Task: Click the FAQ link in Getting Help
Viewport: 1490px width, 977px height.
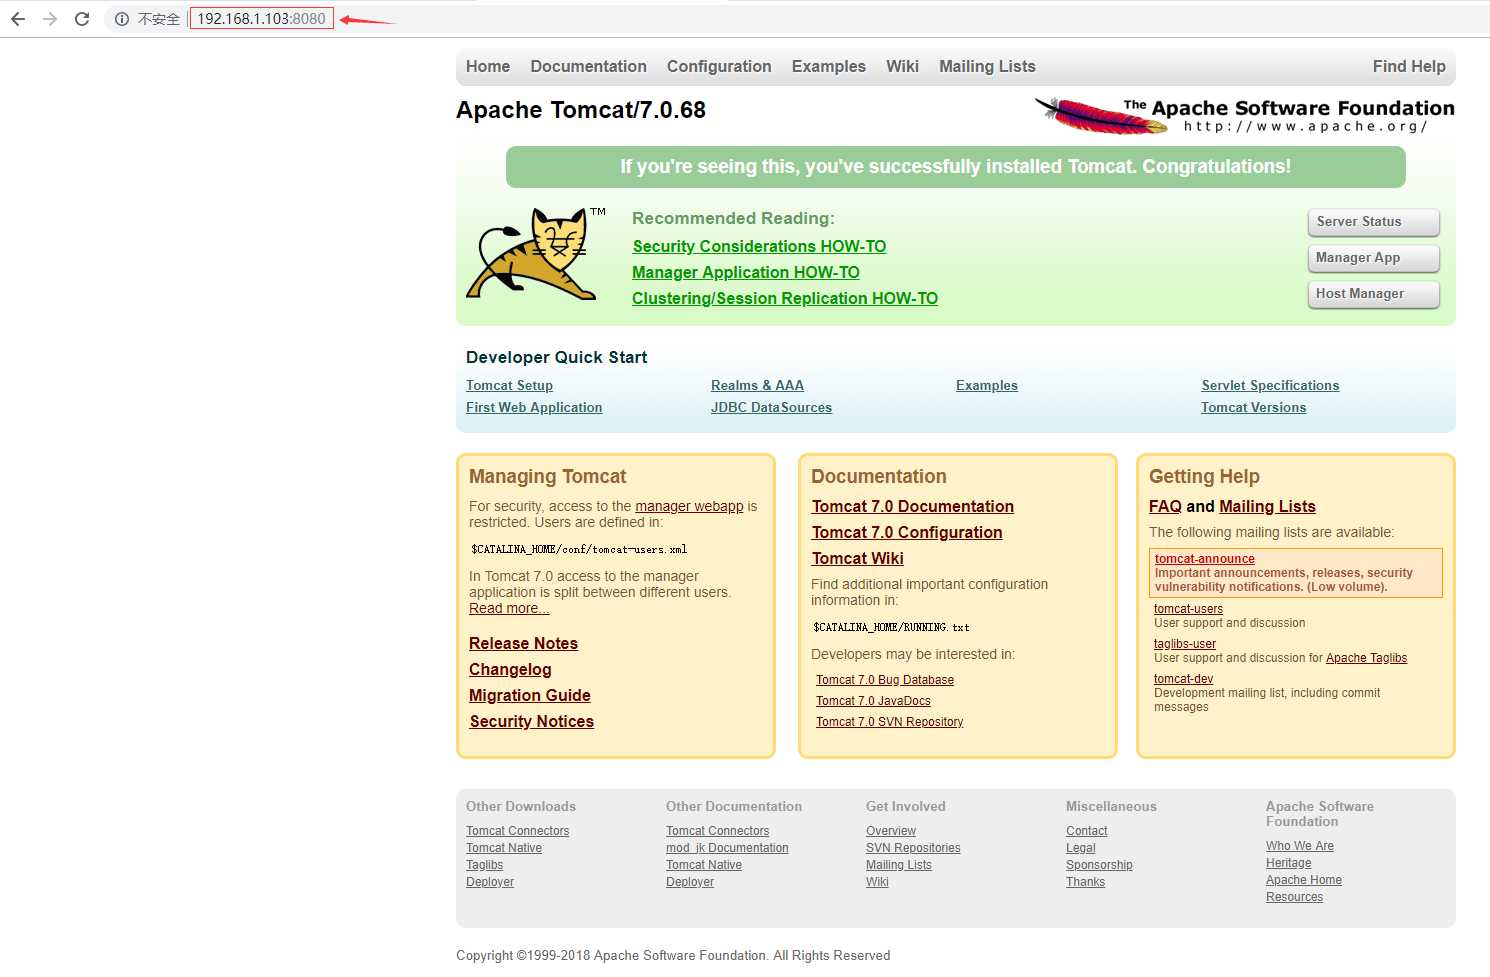Action: point(1165,506)
